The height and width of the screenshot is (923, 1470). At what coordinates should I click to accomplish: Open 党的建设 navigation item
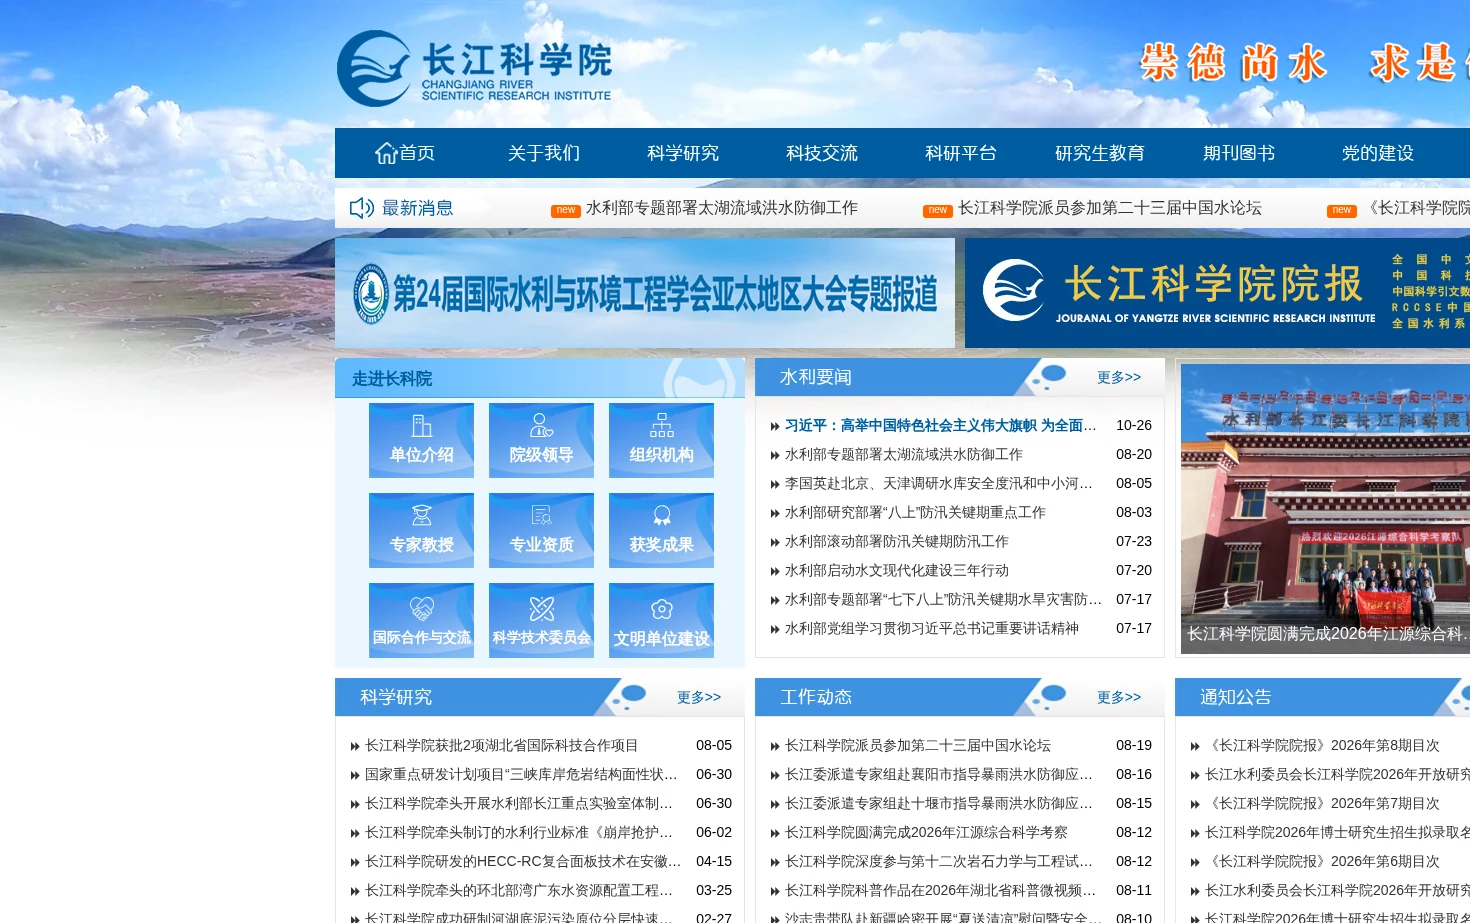pos(1378,153)
